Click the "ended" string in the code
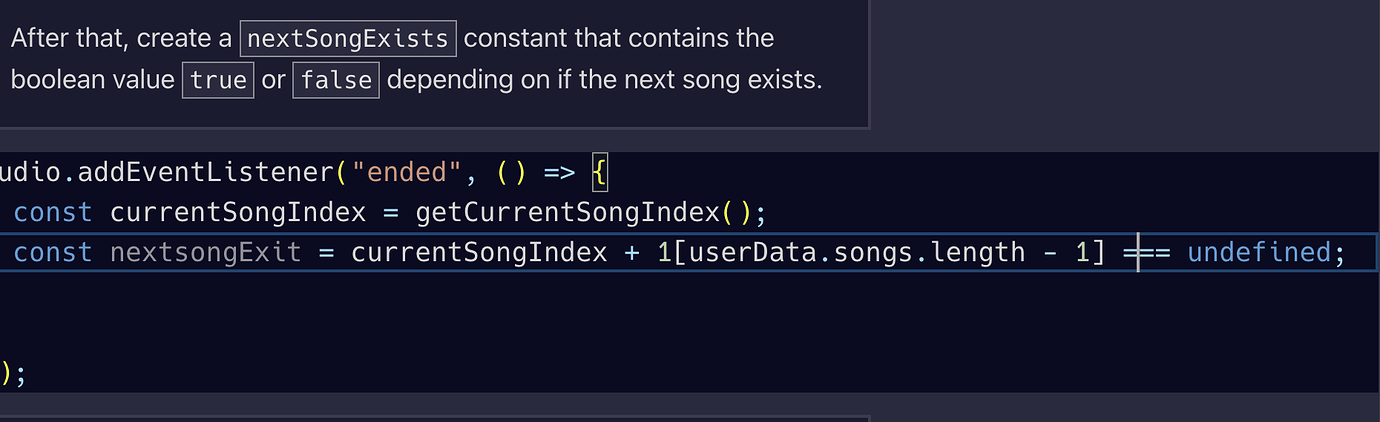 [406, 173]
